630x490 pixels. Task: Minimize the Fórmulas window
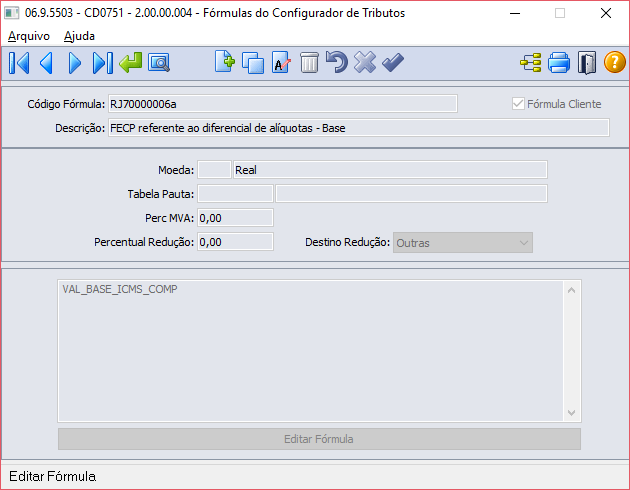point(515,13)
